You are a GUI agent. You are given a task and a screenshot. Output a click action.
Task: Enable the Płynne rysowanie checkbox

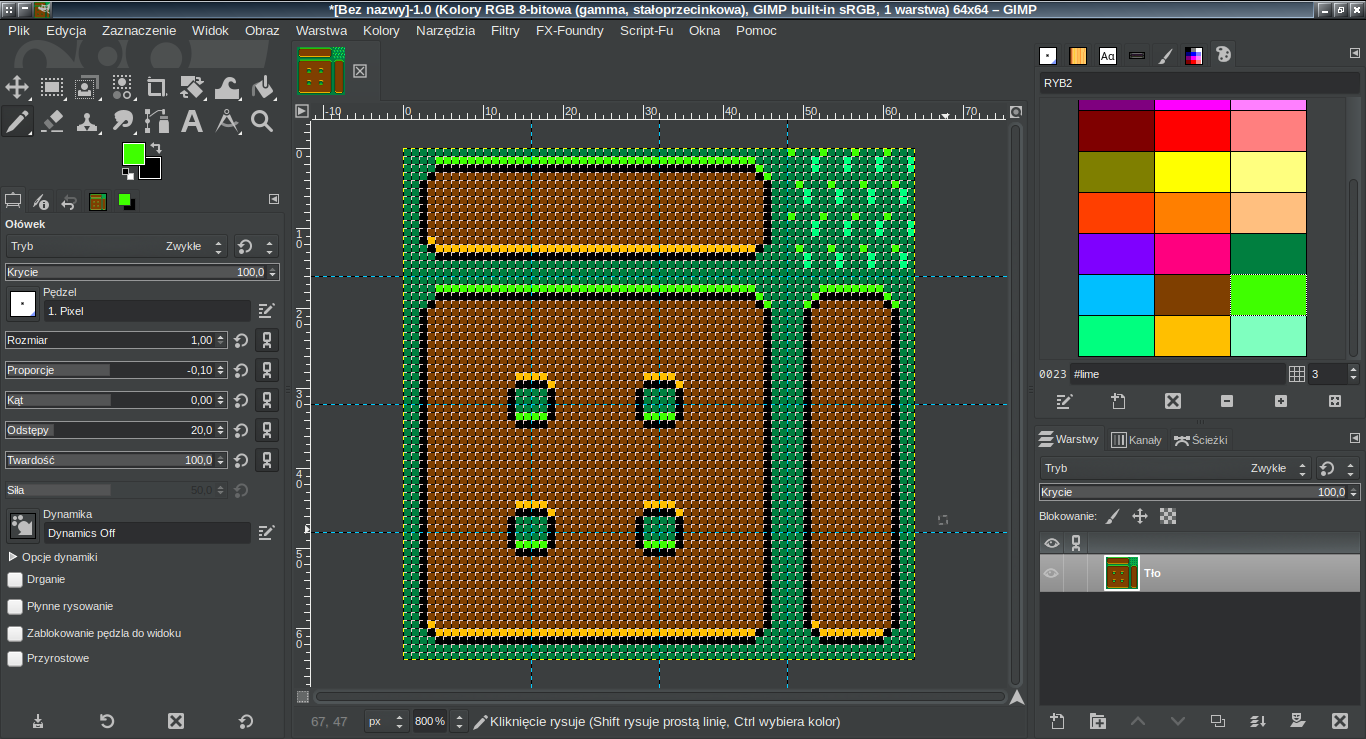pyautogui.click(x=15, y=606)
